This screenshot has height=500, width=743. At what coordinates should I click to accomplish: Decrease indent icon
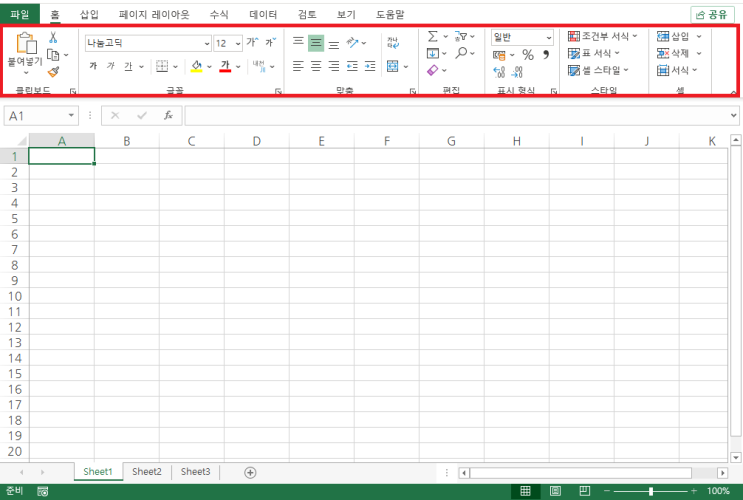[352, 66]
